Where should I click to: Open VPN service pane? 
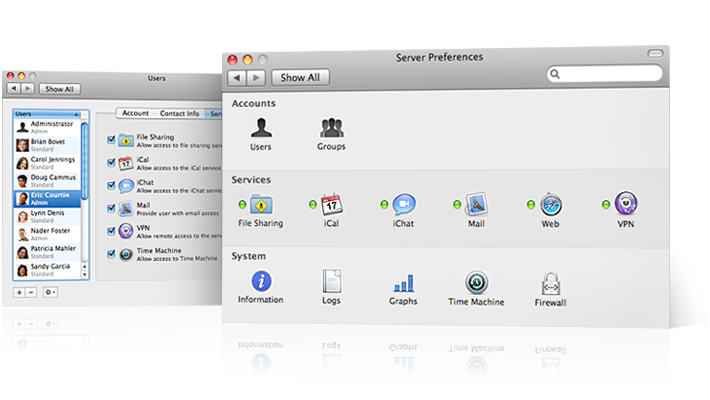click(x=626, y=210)
